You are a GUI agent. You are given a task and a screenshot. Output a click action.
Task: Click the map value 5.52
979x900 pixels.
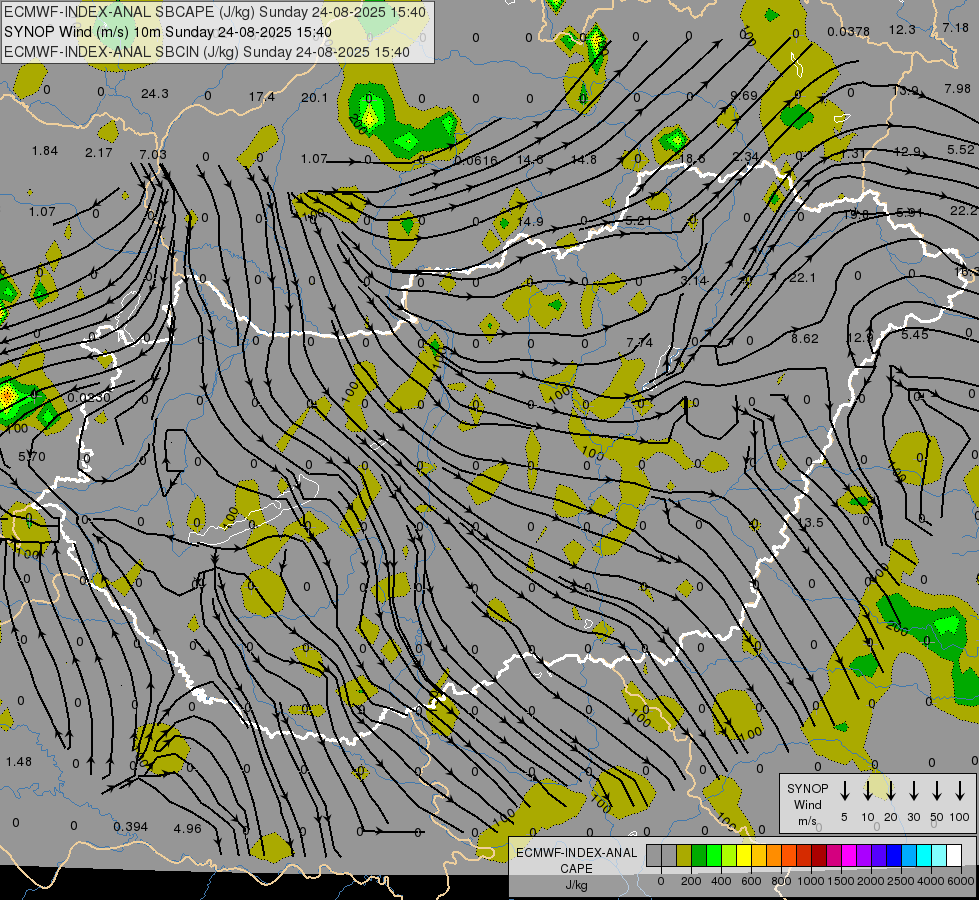[960, 149]
